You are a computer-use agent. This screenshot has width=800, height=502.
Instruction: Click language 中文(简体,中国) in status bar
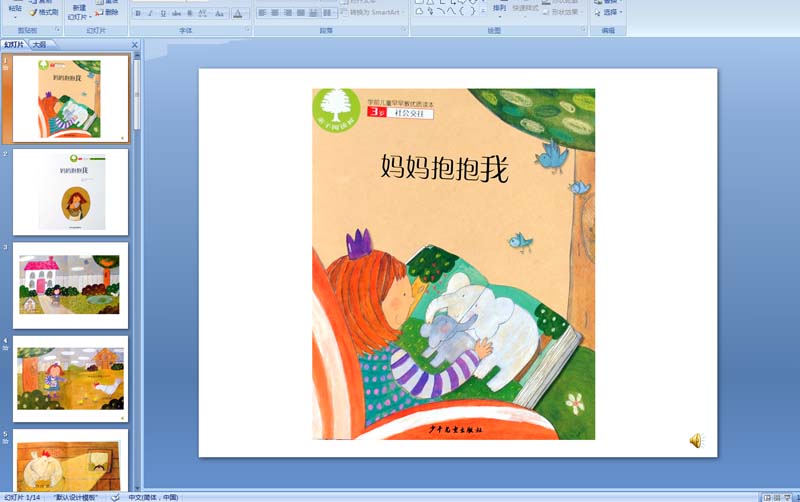coord(153,497)
